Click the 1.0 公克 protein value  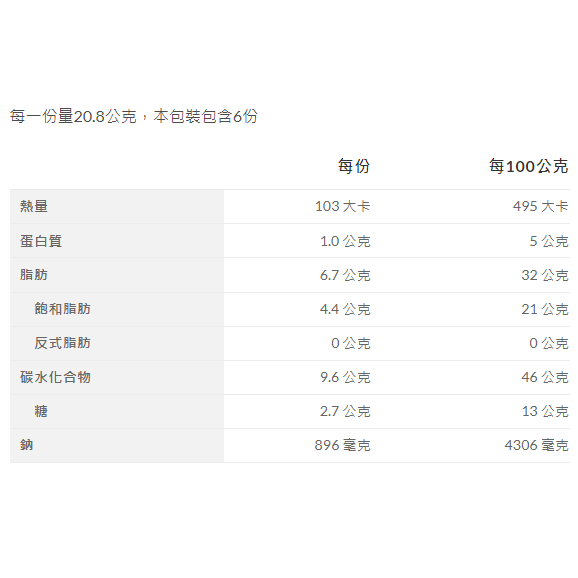click(345, 241)
